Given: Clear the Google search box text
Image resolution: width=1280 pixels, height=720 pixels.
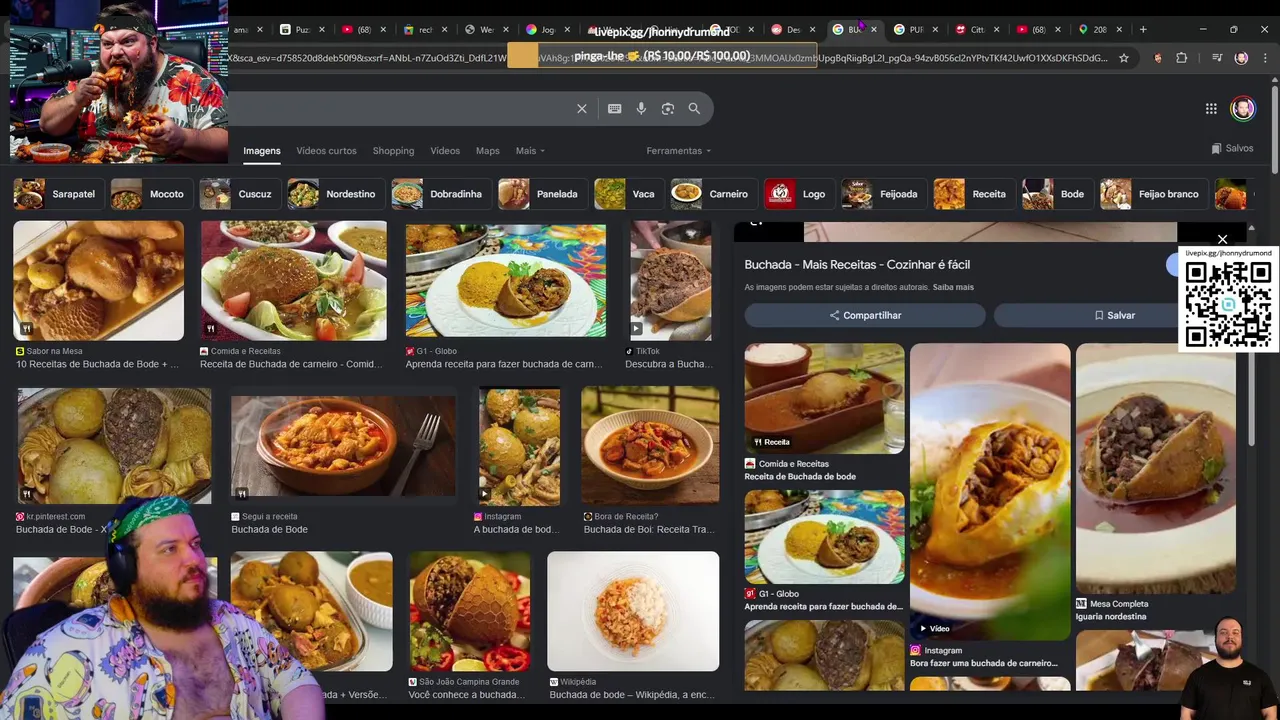Looking at the screenshot, I should [x=582, y=109].
